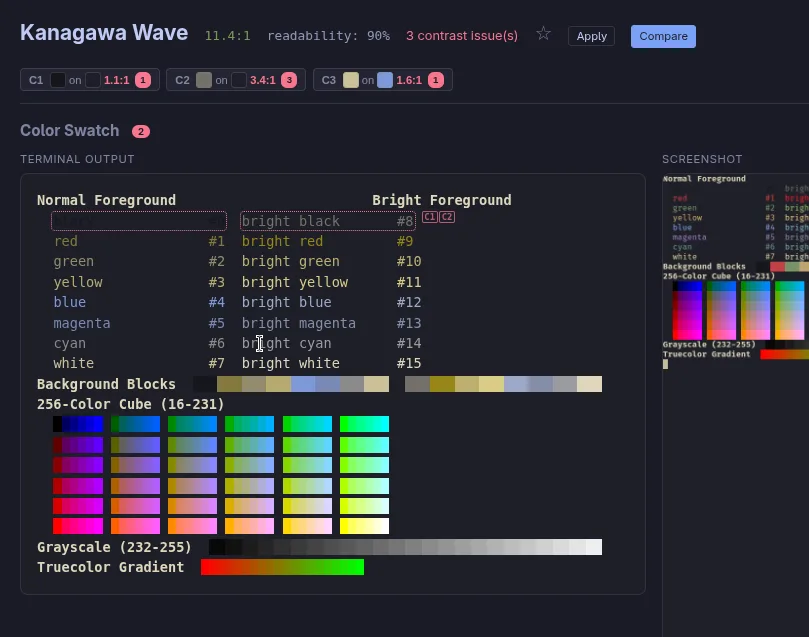This screenshot has width=809, height=637.
Task: Collapse the Color Swatch section header
Action: pyautogui.click(x=70, y=131)
